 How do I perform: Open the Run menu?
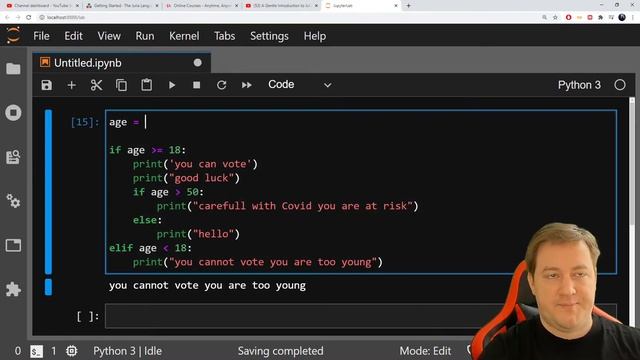tap(145, 36)
